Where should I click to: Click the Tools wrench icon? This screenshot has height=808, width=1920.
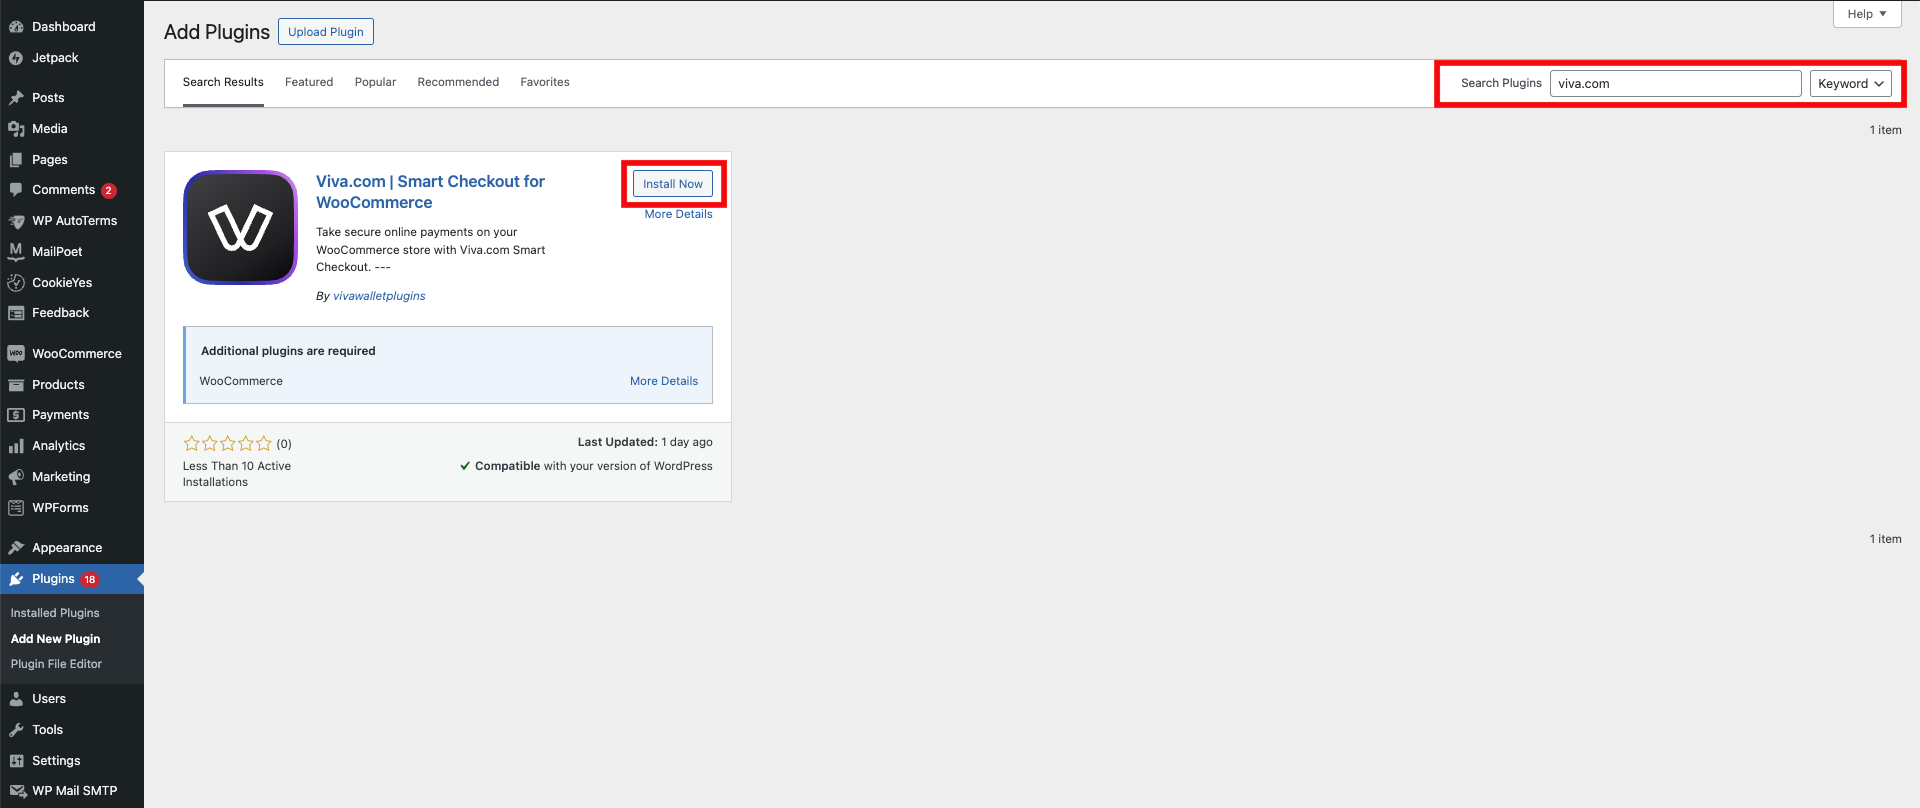(x=16, y=730)
